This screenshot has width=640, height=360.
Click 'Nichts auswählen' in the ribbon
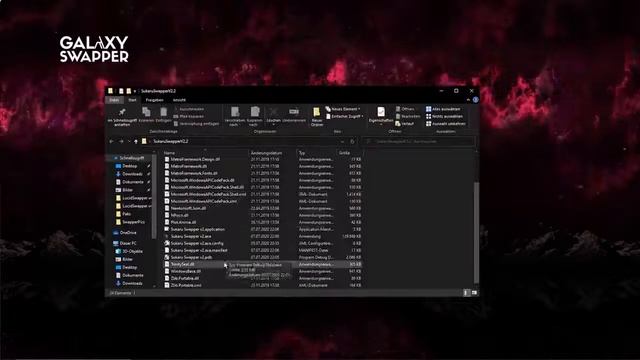pyautogui.click(x=444, y=116)
